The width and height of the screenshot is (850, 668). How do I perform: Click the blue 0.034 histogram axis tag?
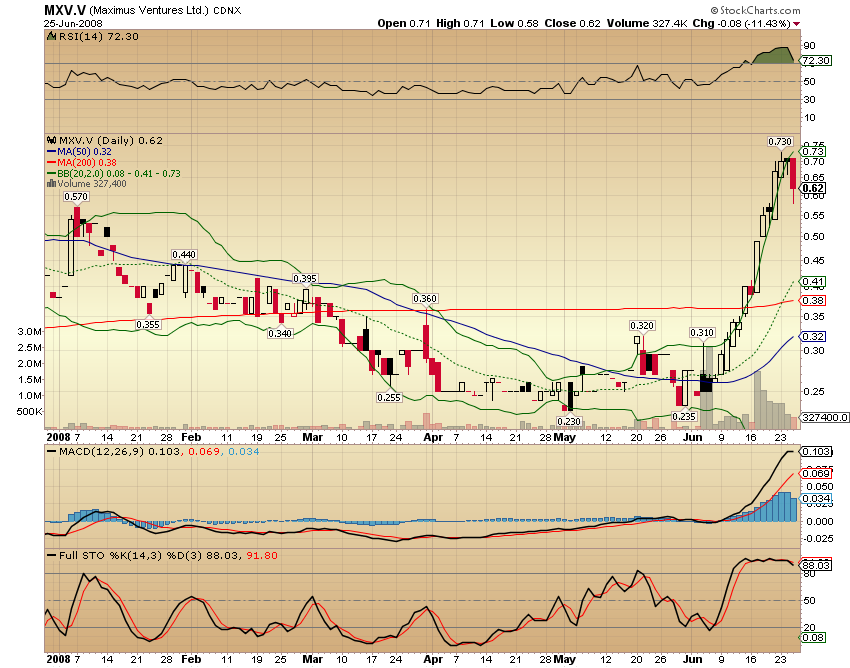click(x=816, y=498)
